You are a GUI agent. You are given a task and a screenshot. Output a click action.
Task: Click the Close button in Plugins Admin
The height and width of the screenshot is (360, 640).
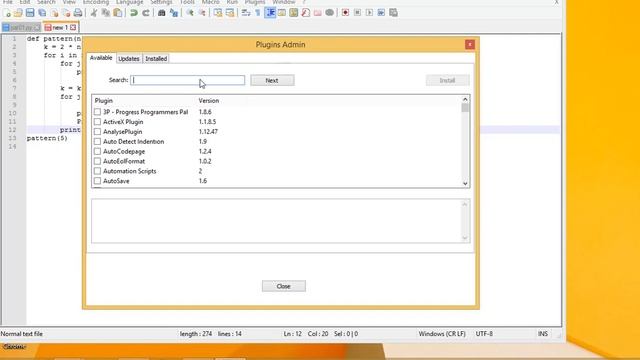pyautogui.click(x=284, y=286)
